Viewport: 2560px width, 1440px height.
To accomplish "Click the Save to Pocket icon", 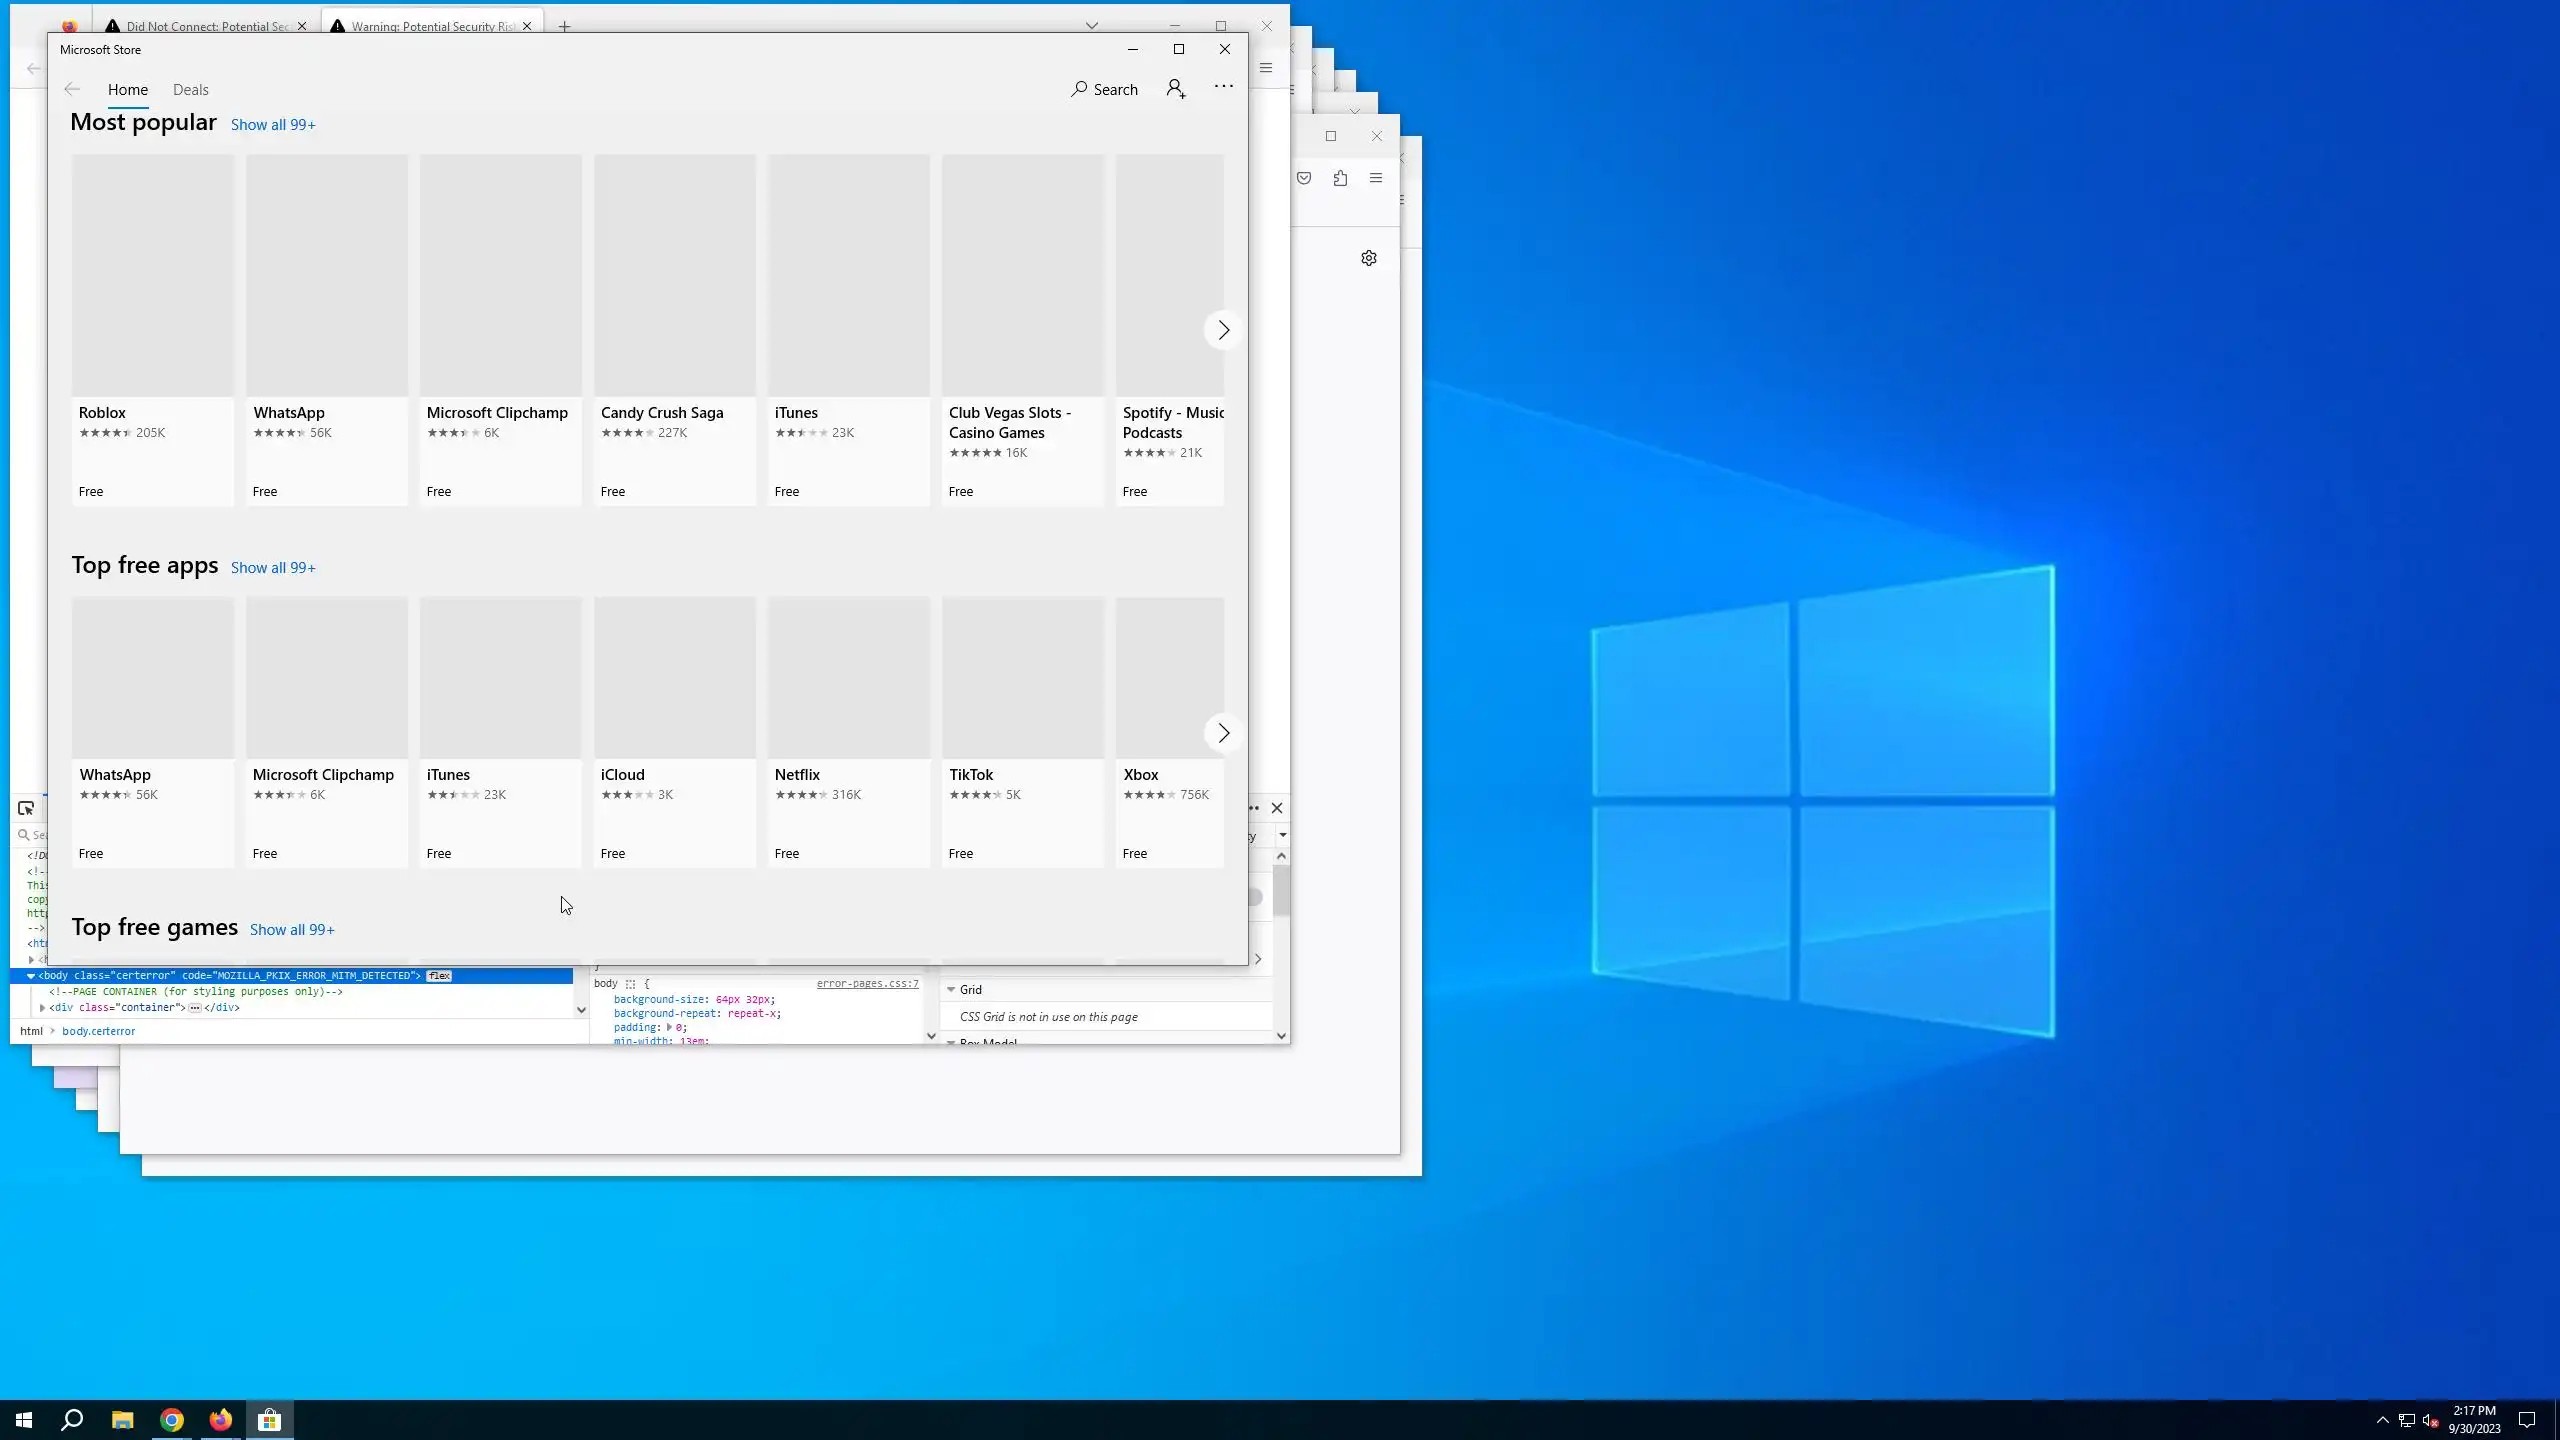I will (x=1304, y=178).
